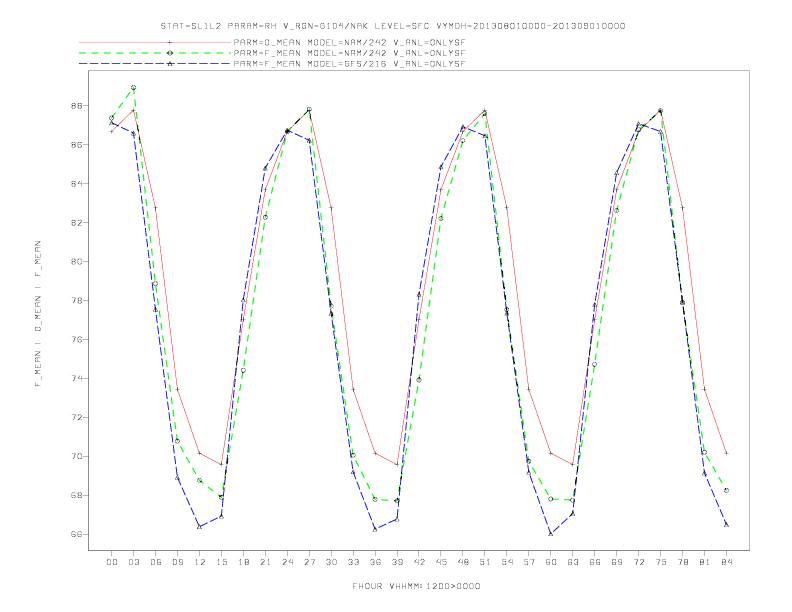Click y-axis tick label 88
The image size is (792, 612).
click(x=76, y=106)
